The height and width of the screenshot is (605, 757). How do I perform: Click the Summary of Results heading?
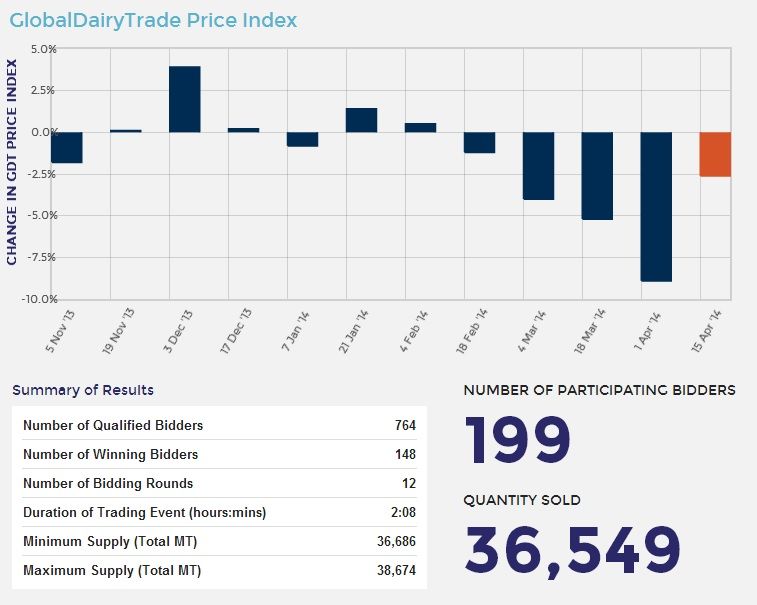pyautogui.click(x=83, y=390)
